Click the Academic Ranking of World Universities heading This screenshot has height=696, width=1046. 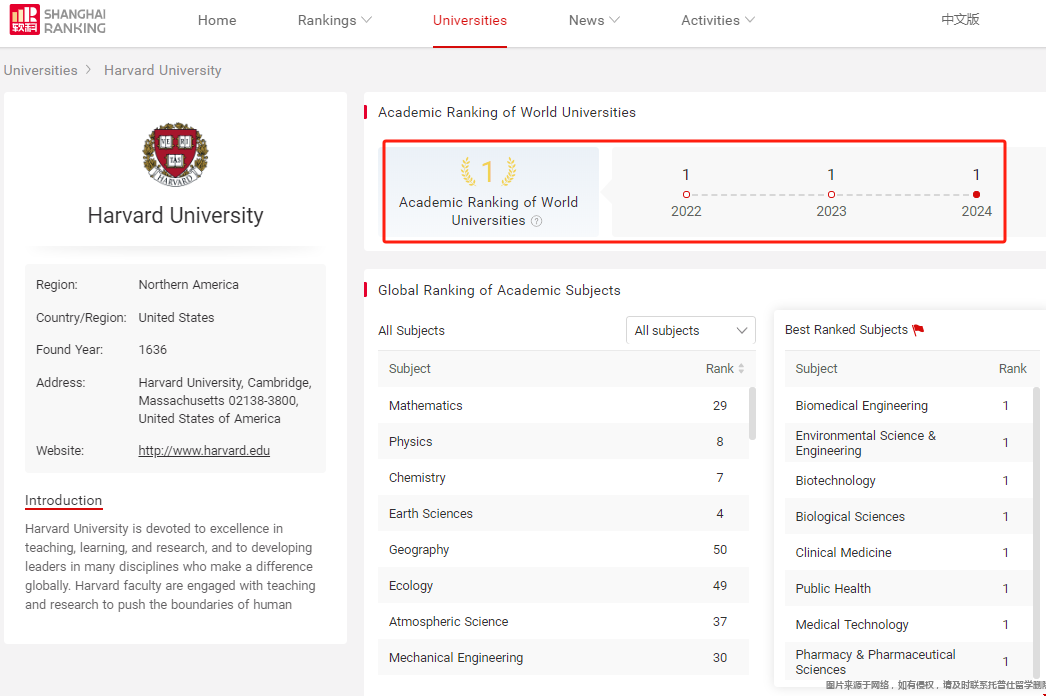(507, 112)
